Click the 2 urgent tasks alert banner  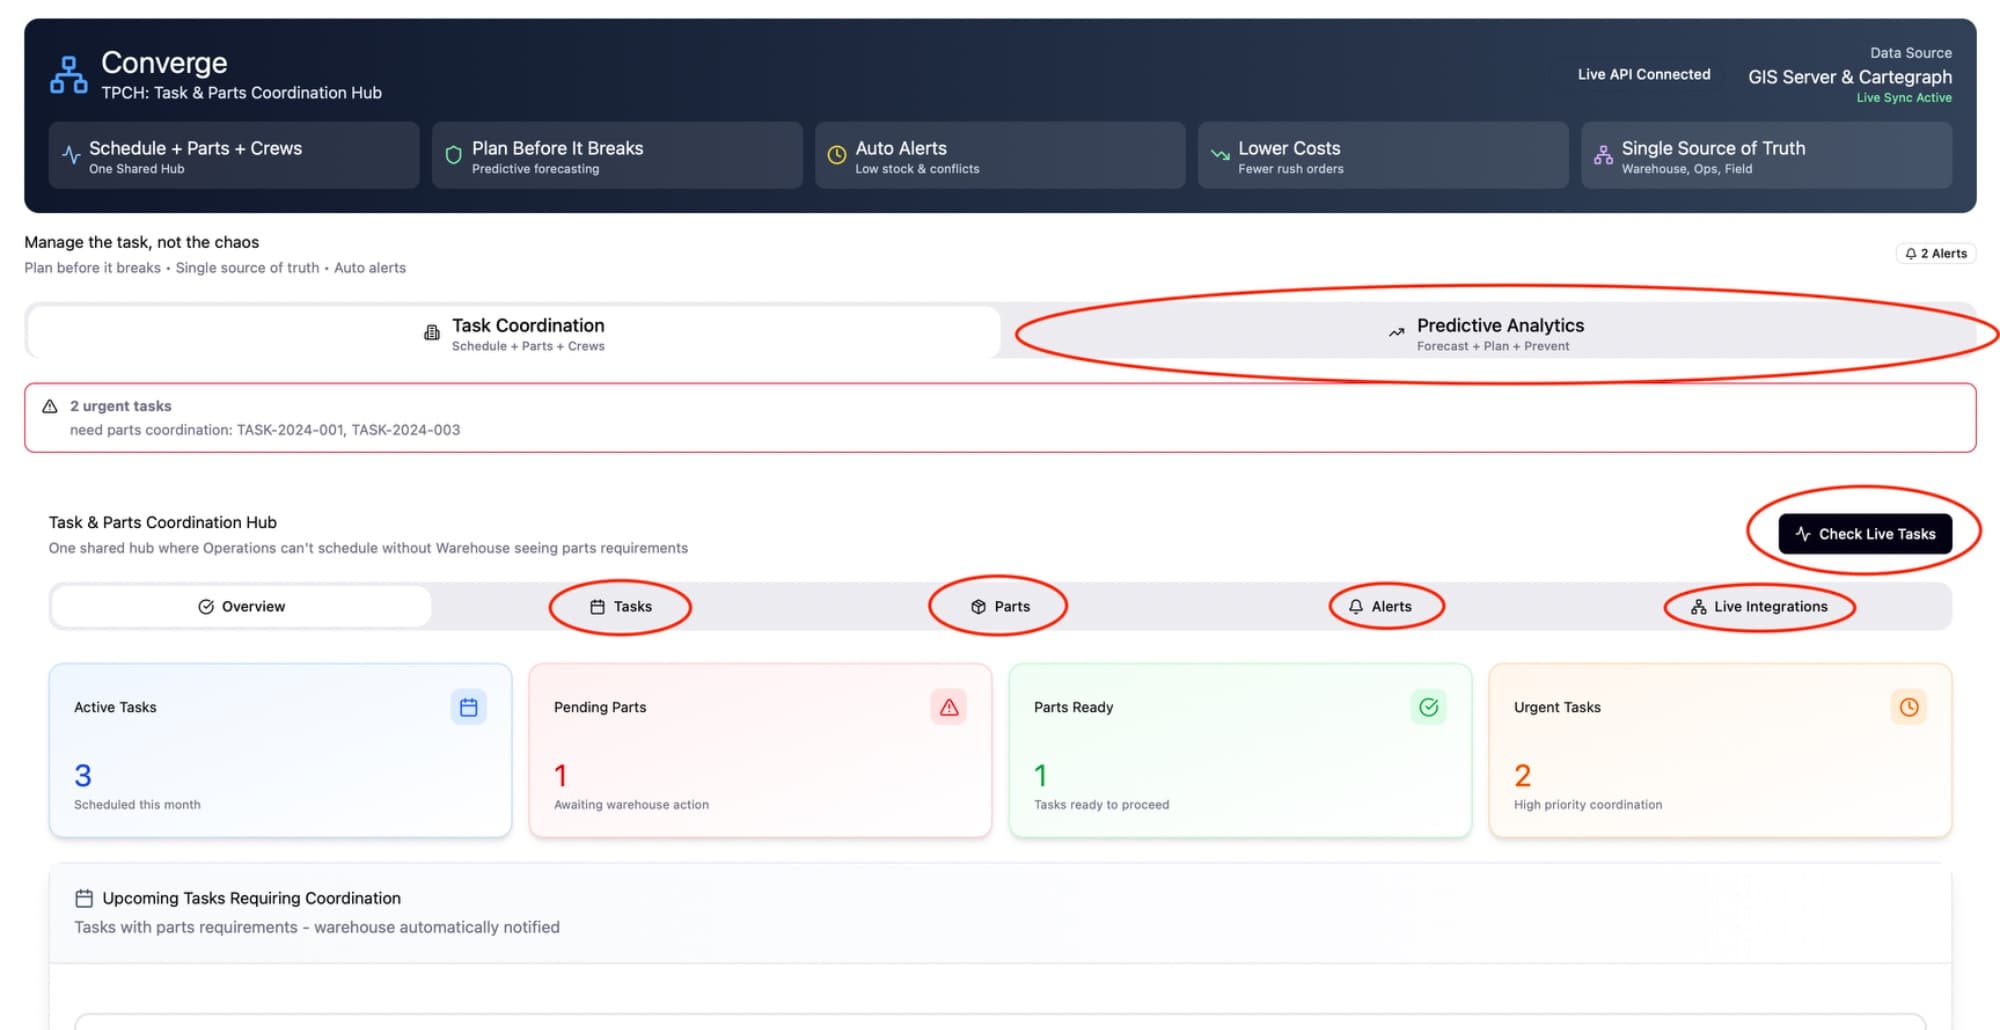point(1000,418)
